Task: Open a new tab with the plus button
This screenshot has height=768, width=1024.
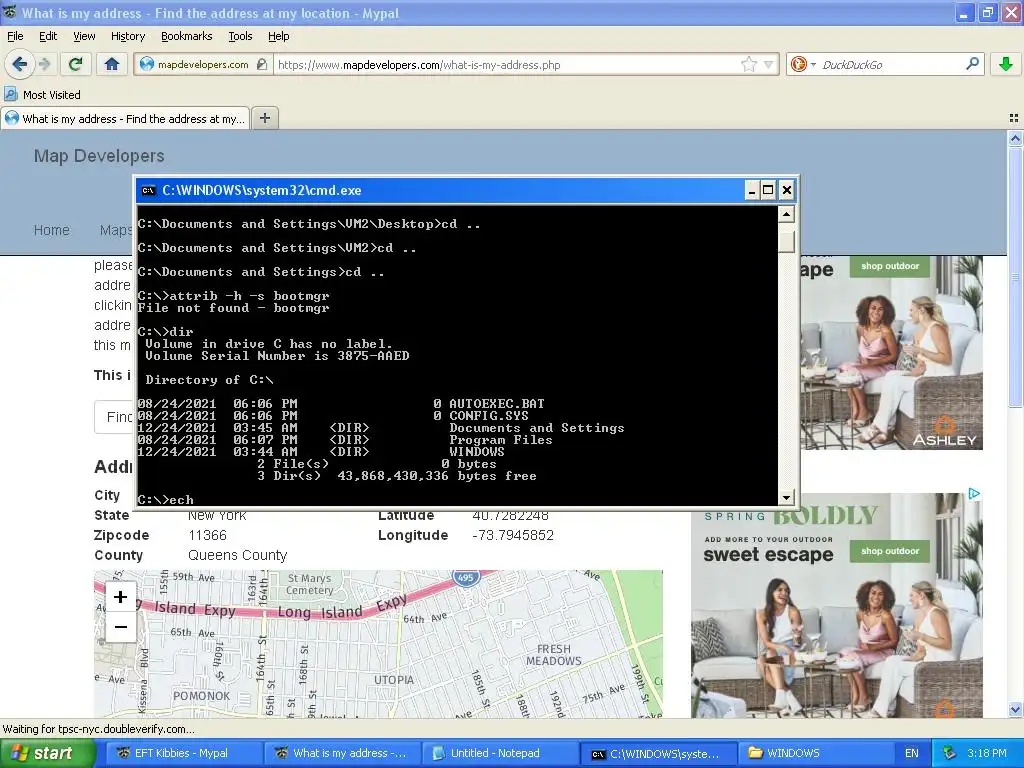Action: coord(264,118)
